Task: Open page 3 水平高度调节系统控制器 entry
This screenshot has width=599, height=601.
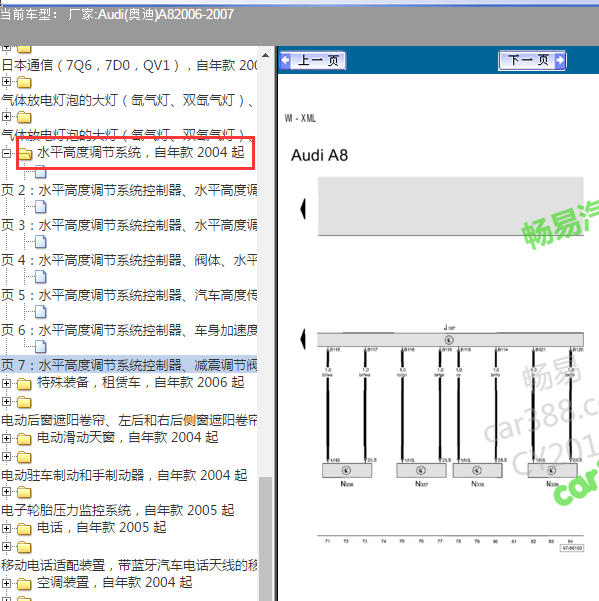Action: point(129,225)
